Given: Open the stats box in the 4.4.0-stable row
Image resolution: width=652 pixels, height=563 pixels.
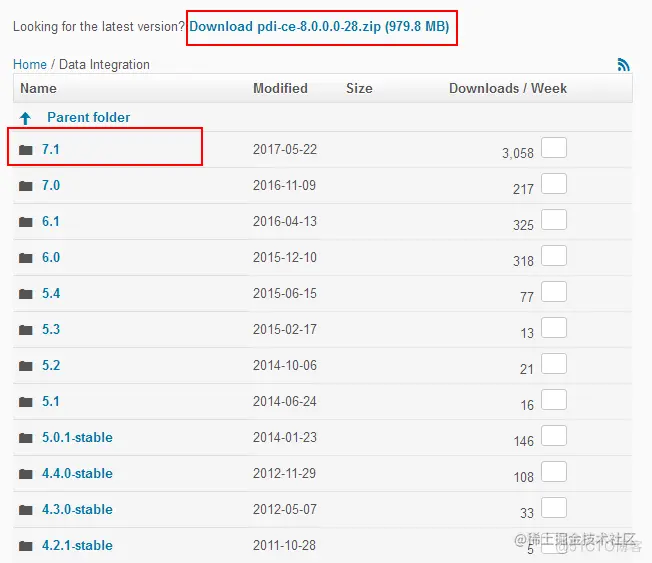Looking at the screenshot, I should 554,472.
